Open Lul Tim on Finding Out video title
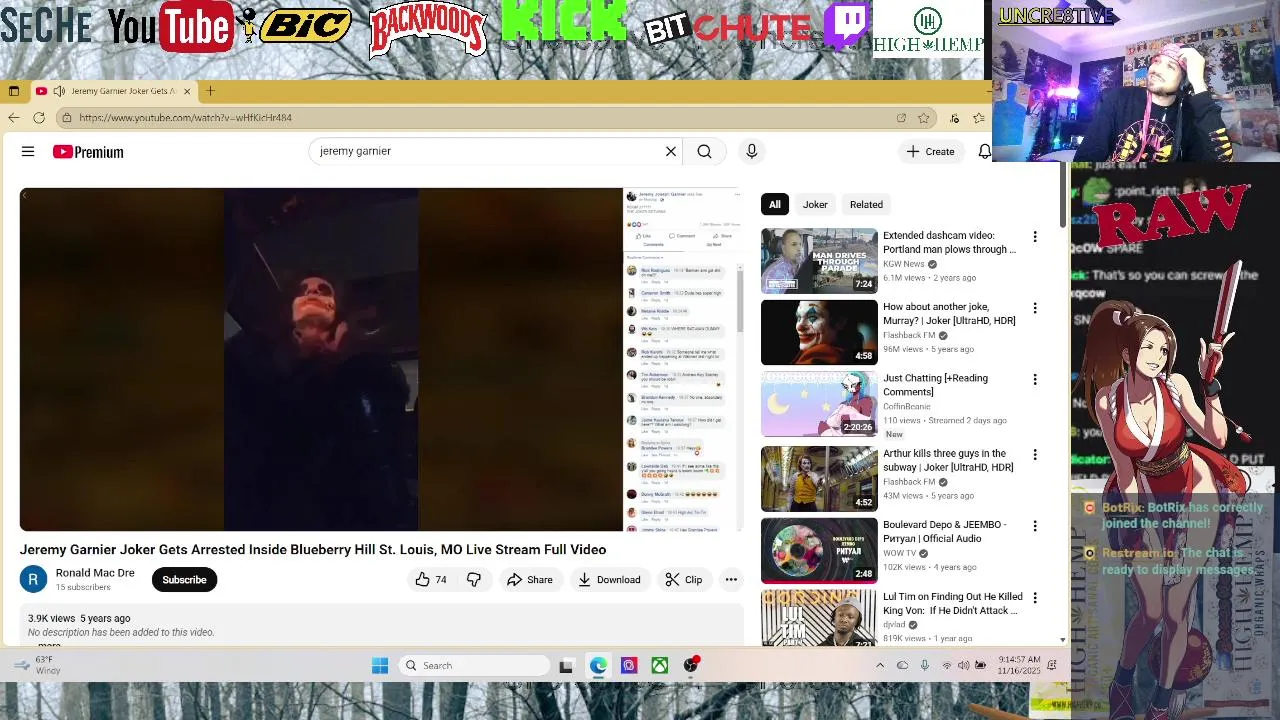Screen dimensions: 1280x720 tap(952, 604)
